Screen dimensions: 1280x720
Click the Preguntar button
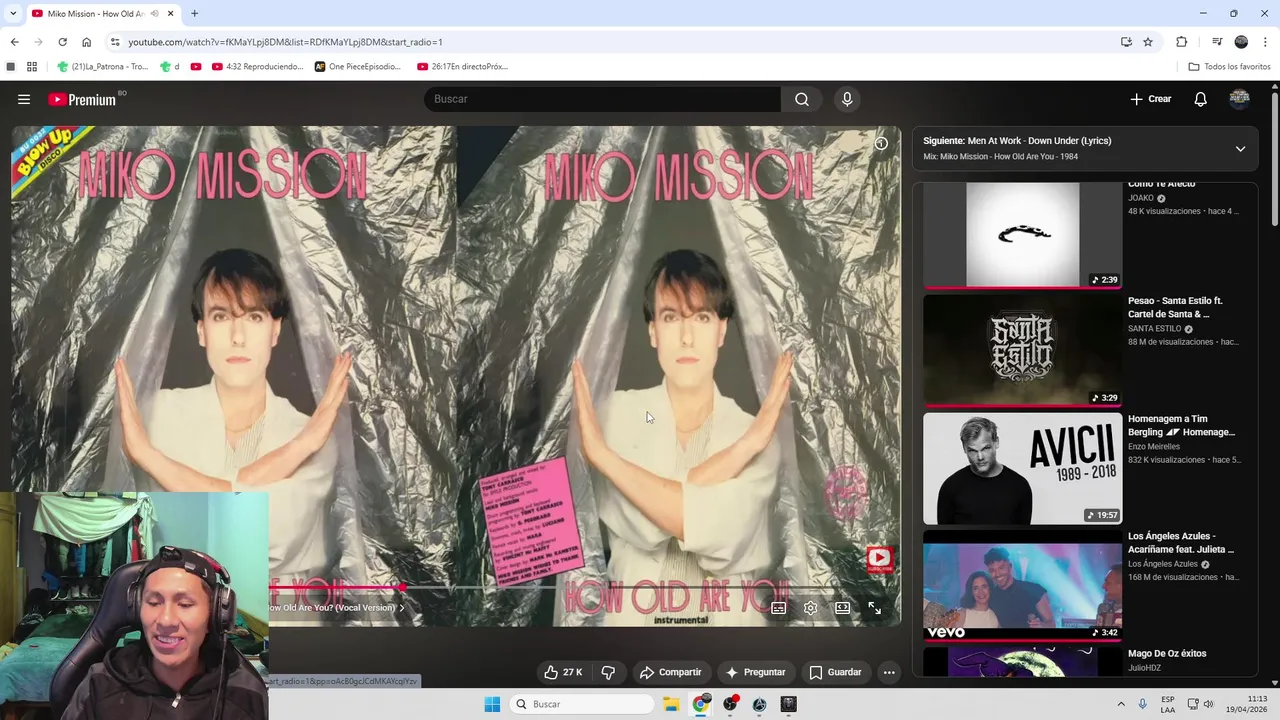click(x=755, y=672)
